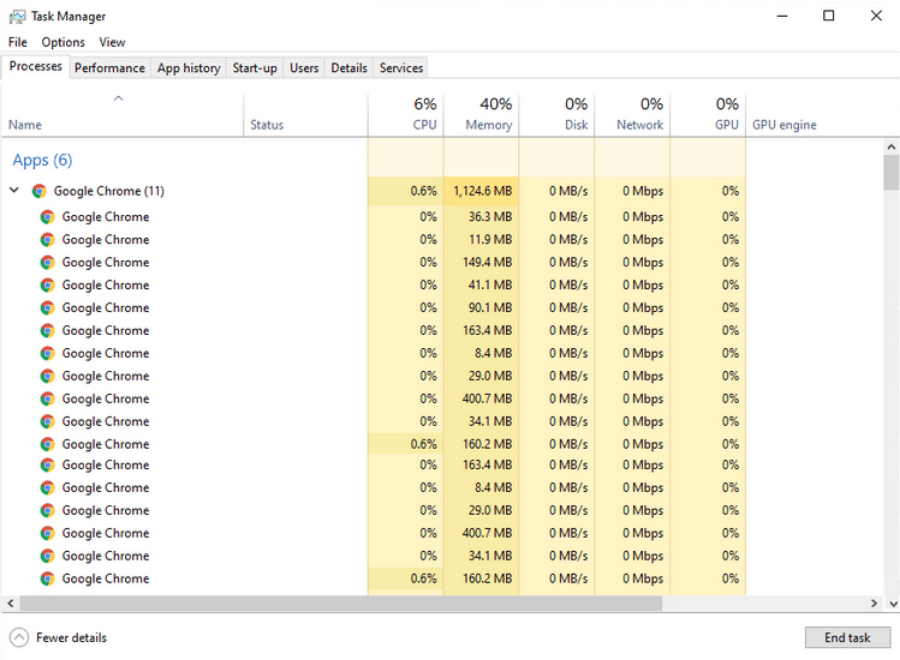Click the vertical scrollbar thumb

pyautogui.click(x=891, y=173)
